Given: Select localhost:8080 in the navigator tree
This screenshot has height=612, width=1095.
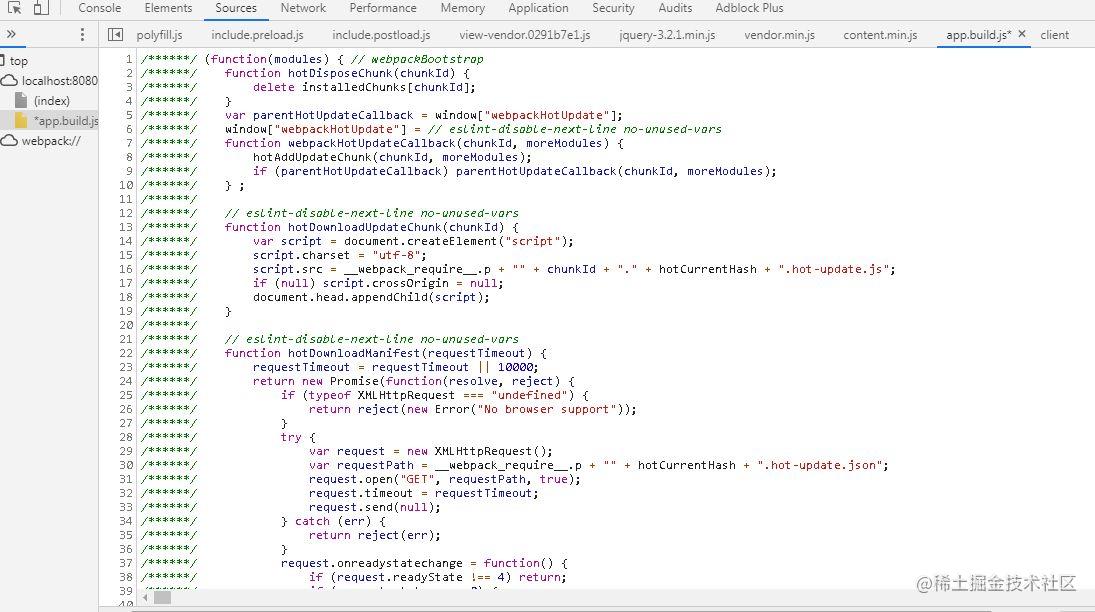Looking at the screenshot, I should 59,81.
